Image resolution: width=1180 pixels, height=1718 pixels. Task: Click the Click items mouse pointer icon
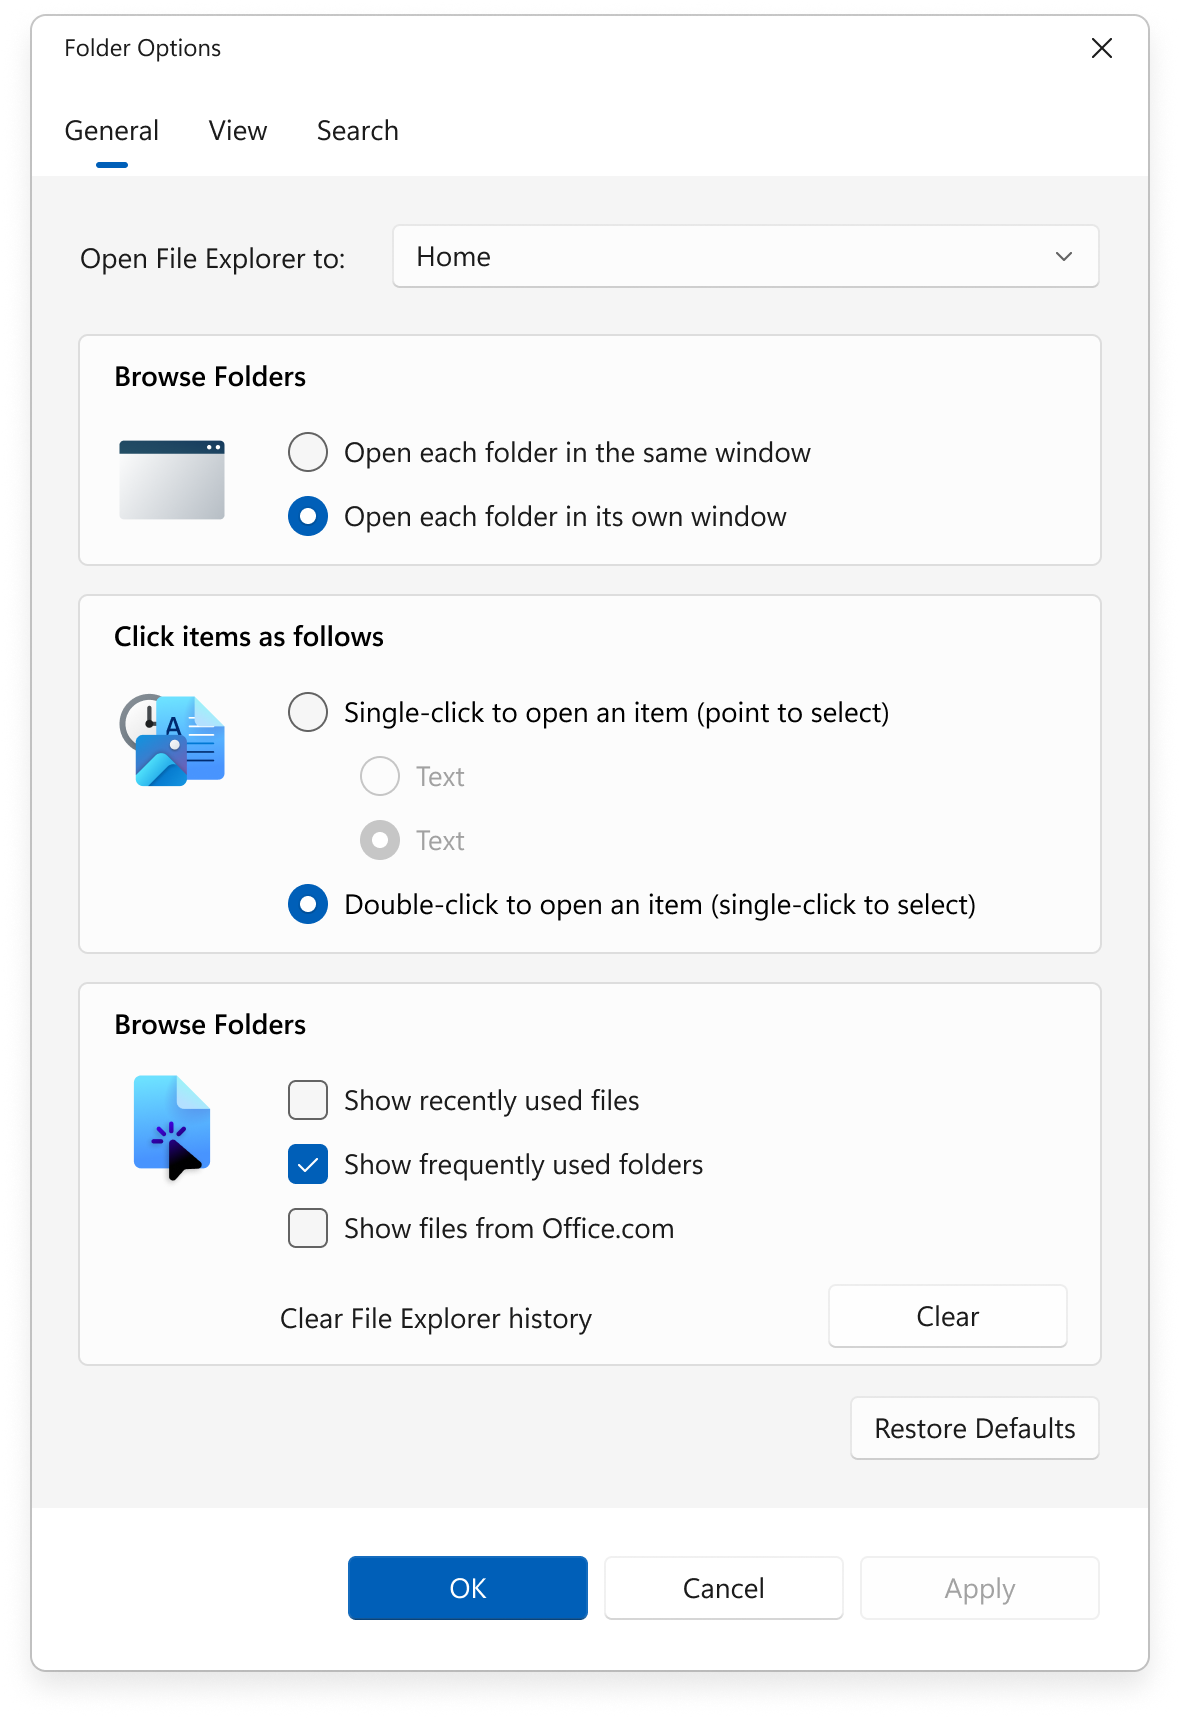click(x=176, y=740)
